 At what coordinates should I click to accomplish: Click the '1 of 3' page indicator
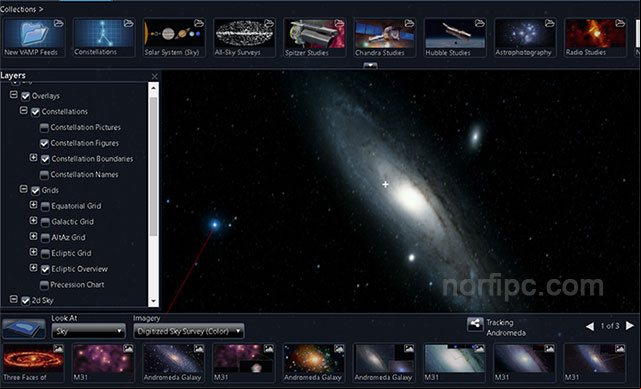[610, 326]
